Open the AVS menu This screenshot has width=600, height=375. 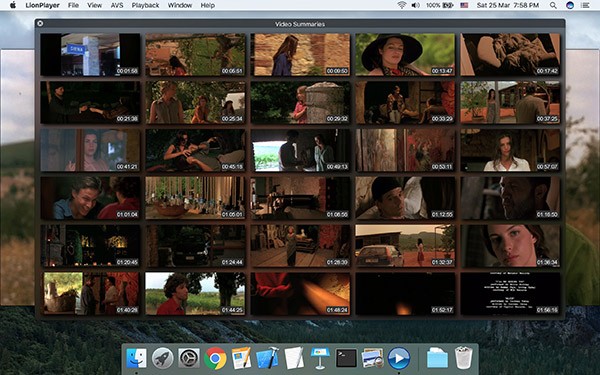pyautogui.click(x=117, y=5)
